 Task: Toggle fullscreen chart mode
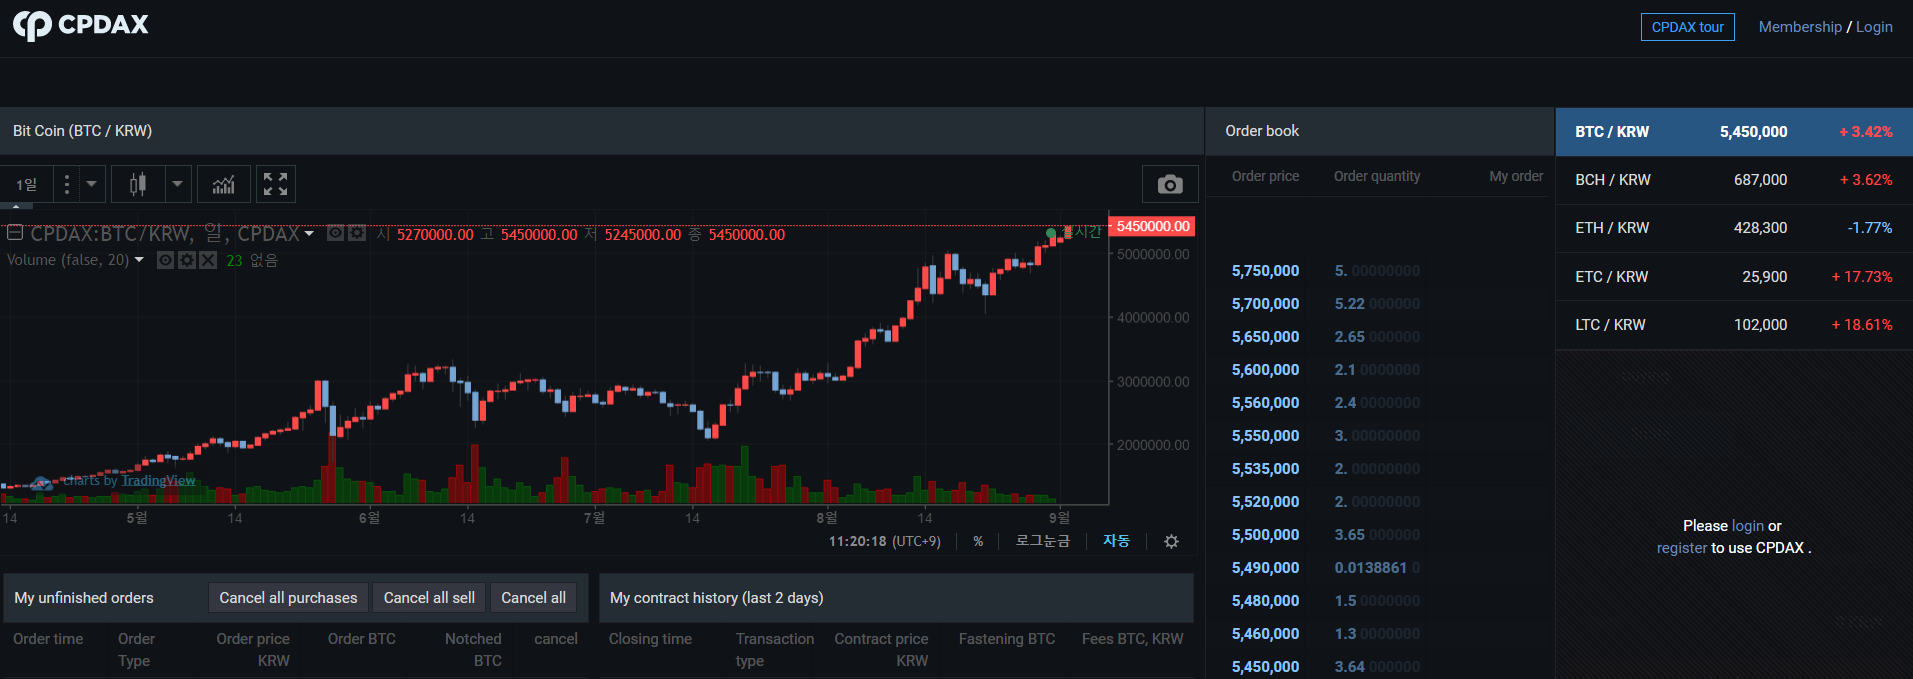(x=275, y=184)
